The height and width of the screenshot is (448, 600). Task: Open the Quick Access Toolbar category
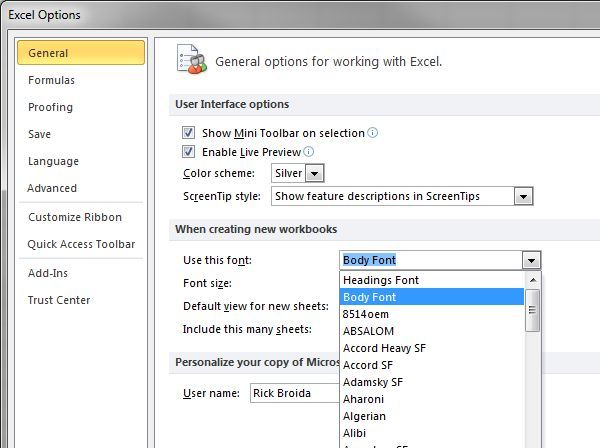click(x=81, y=244)
